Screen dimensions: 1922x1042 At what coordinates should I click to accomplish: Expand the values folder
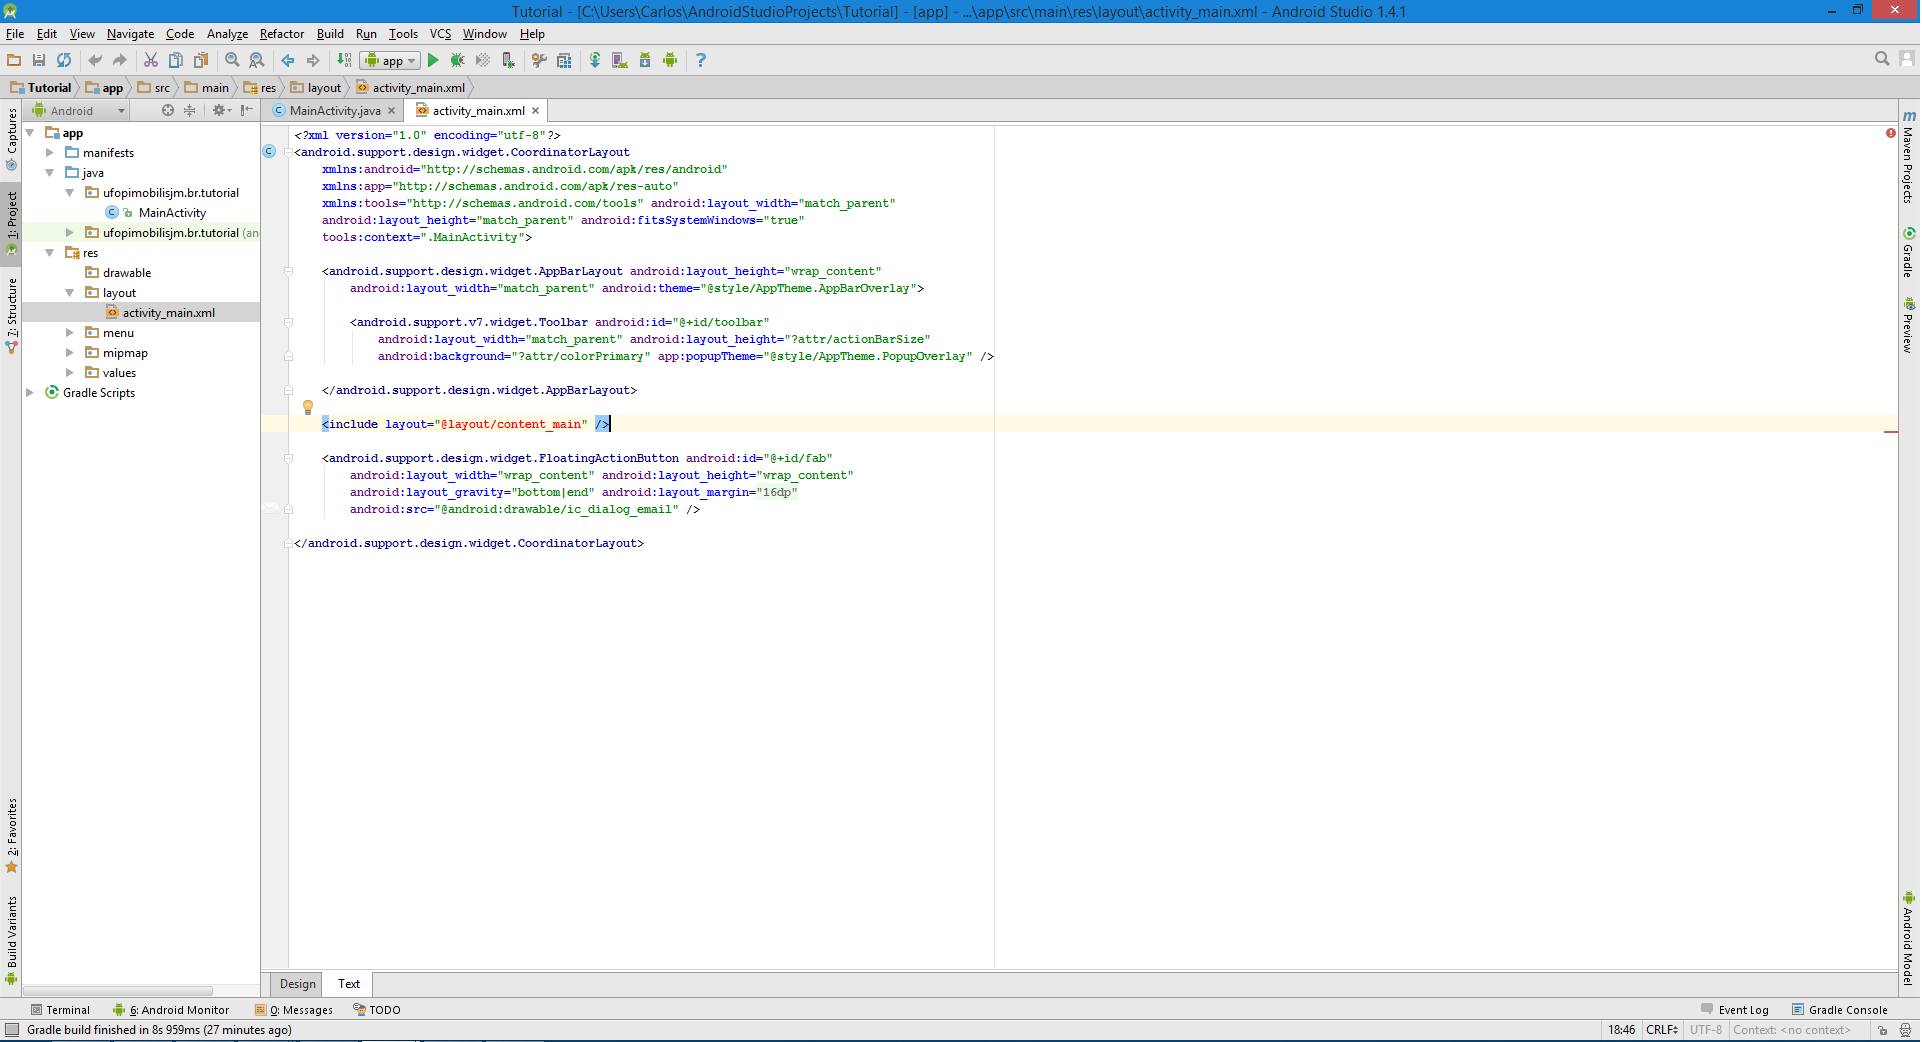point(70,373)
